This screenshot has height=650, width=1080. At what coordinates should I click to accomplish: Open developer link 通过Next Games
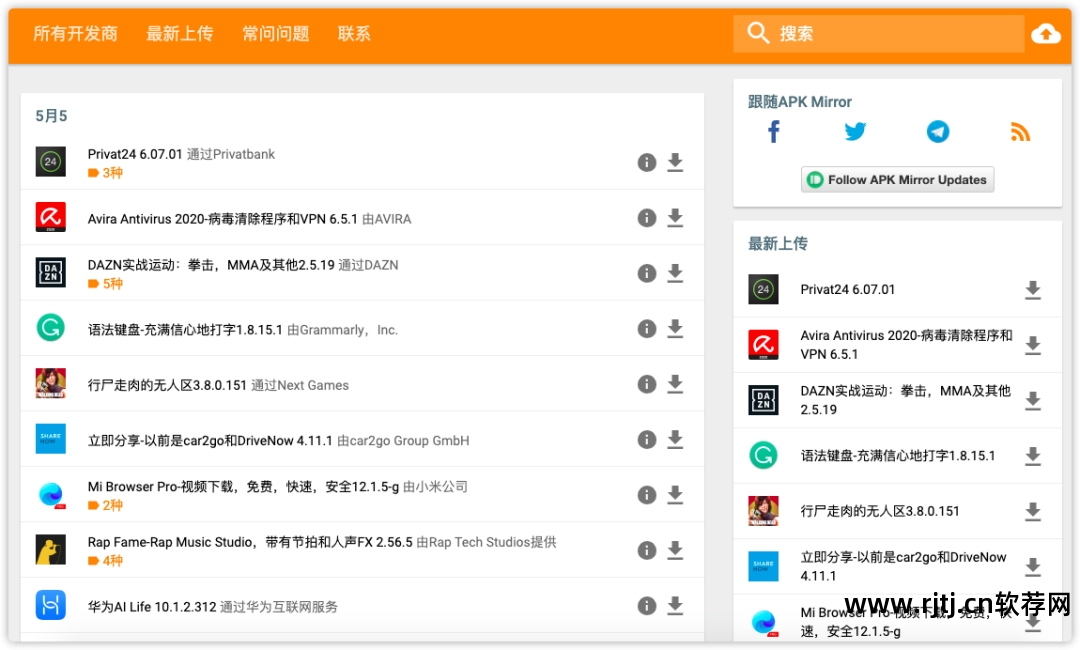300,386
